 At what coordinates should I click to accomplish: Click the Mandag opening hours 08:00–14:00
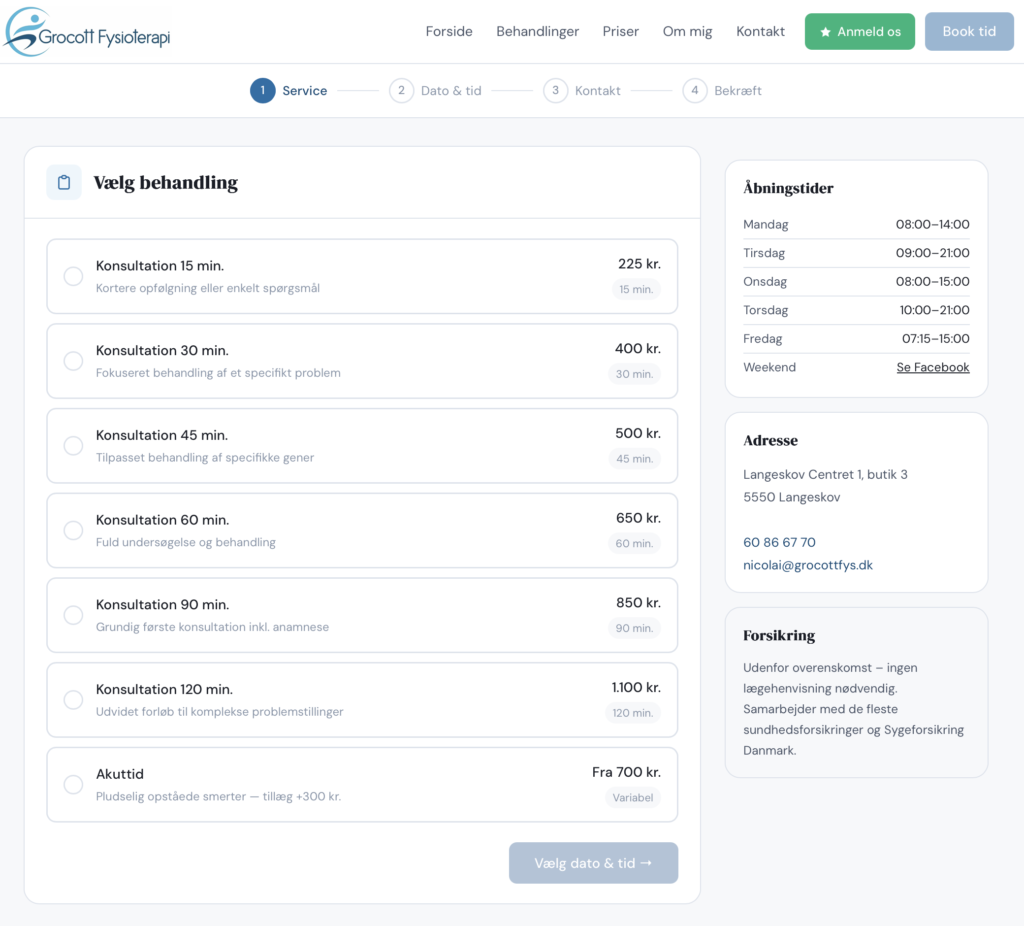tap(932, 224)
